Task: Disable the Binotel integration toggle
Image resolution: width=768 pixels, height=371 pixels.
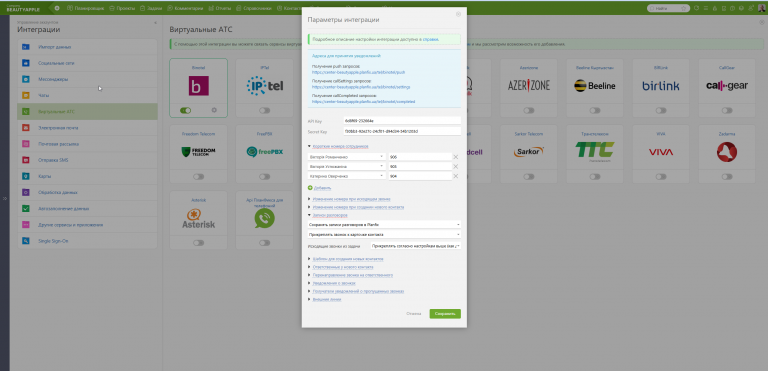Action: click(186, 110)
